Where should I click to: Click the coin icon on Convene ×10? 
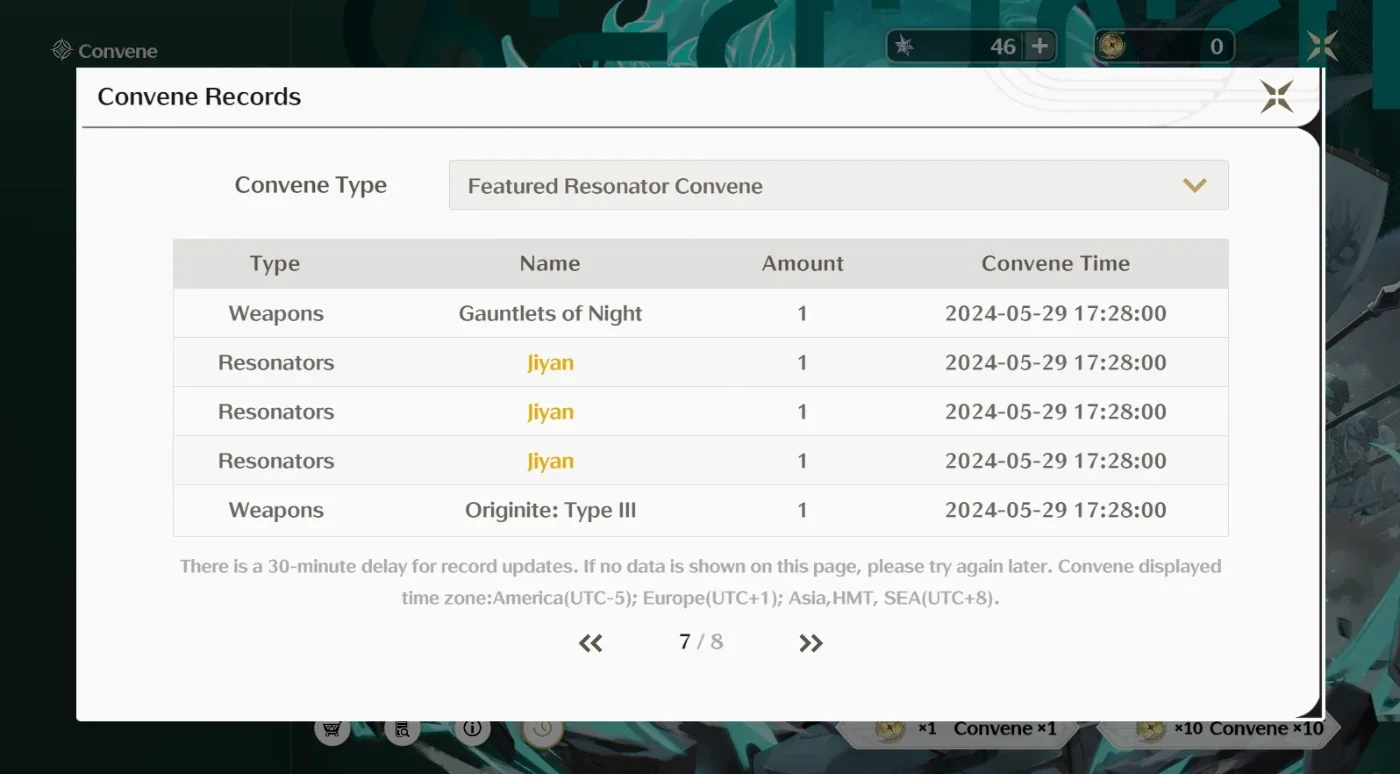point(1151,730)
